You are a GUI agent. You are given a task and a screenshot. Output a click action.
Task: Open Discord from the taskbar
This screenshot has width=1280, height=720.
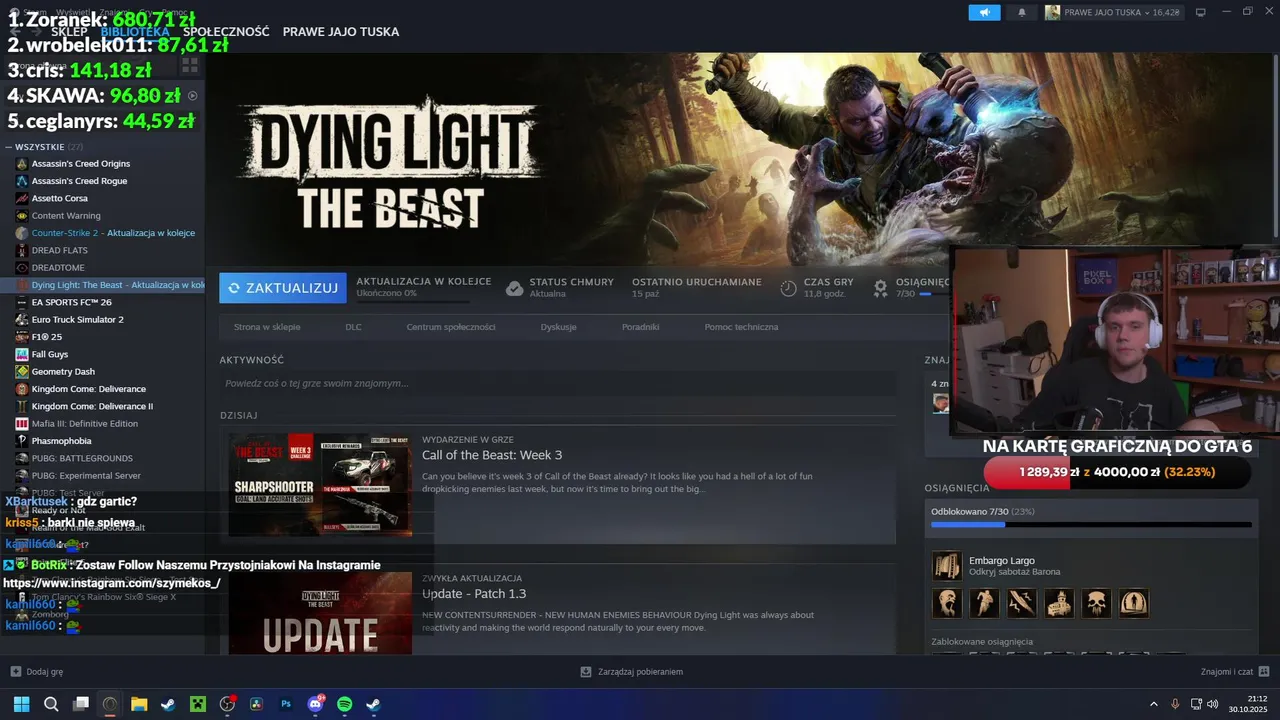[316, 704]
